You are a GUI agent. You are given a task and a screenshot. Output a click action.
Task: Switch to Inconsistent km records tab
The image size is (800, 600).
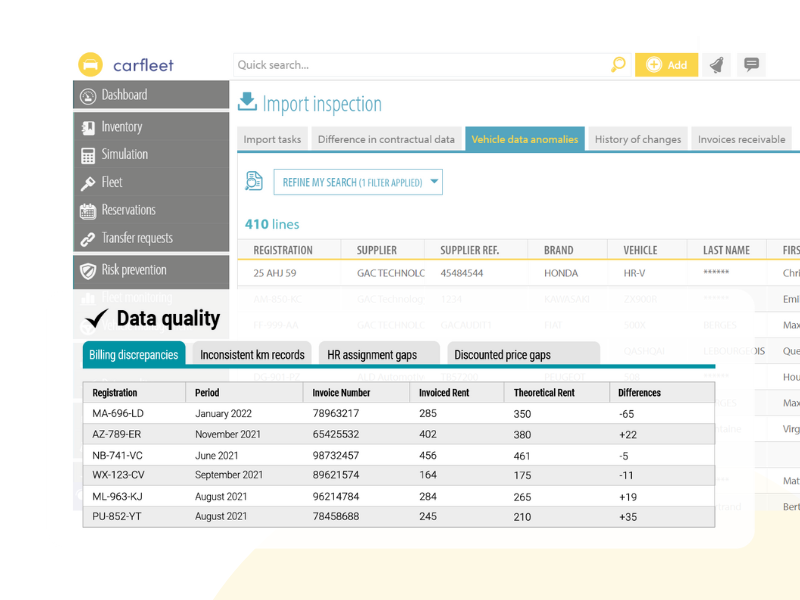[252, 355]
